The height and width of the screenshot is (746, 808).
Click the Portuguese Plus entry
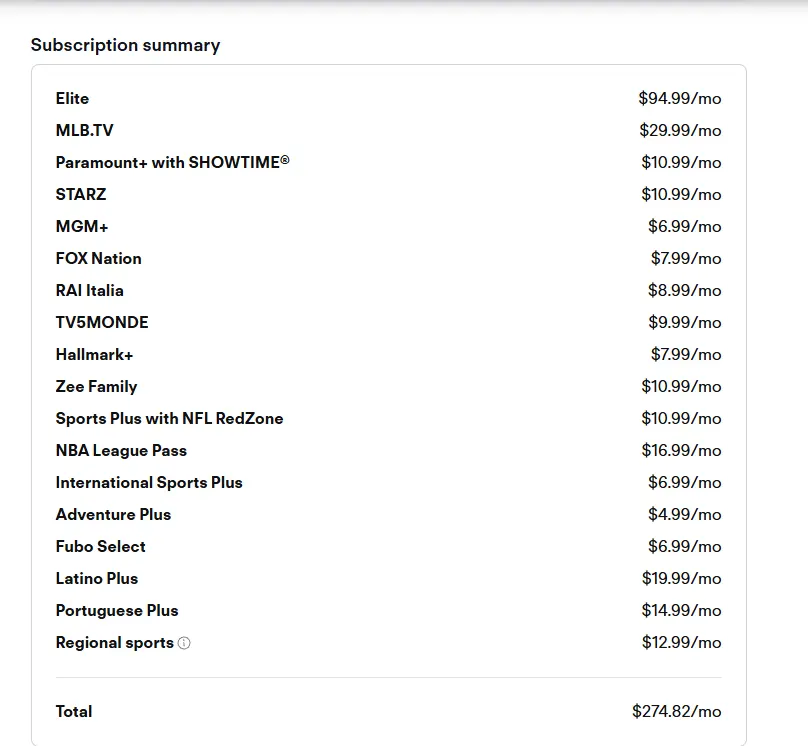(x=117, y=611)
